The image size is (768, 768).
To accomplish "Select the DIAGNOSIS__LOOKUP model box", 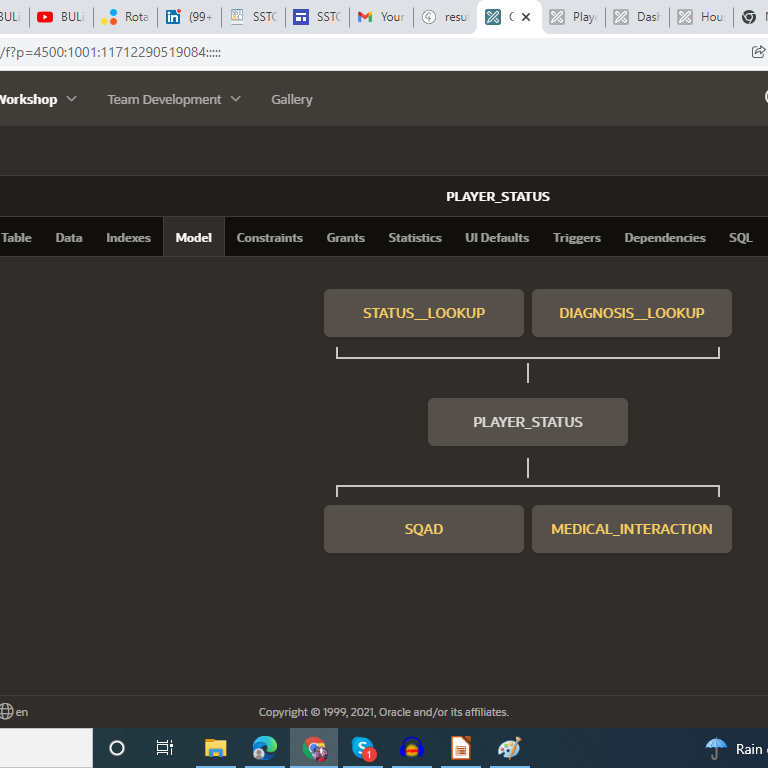I will tap(631, 313).
